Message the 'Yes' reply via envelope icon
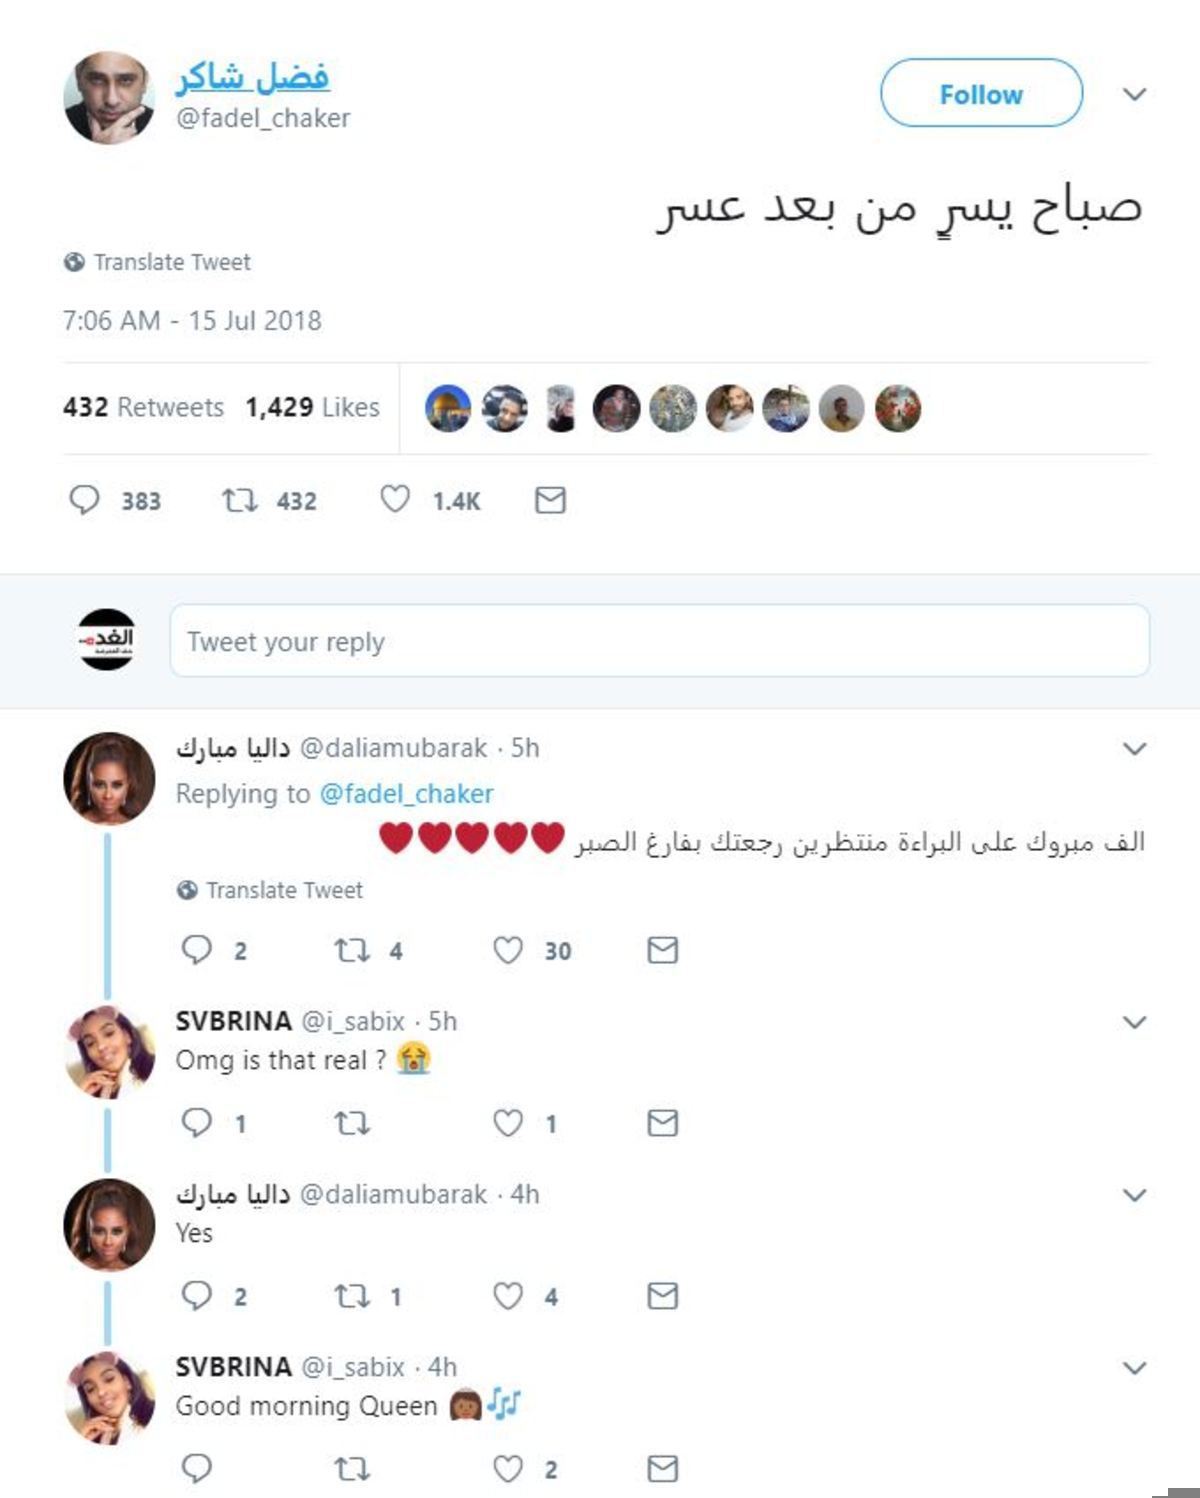 662,1296
